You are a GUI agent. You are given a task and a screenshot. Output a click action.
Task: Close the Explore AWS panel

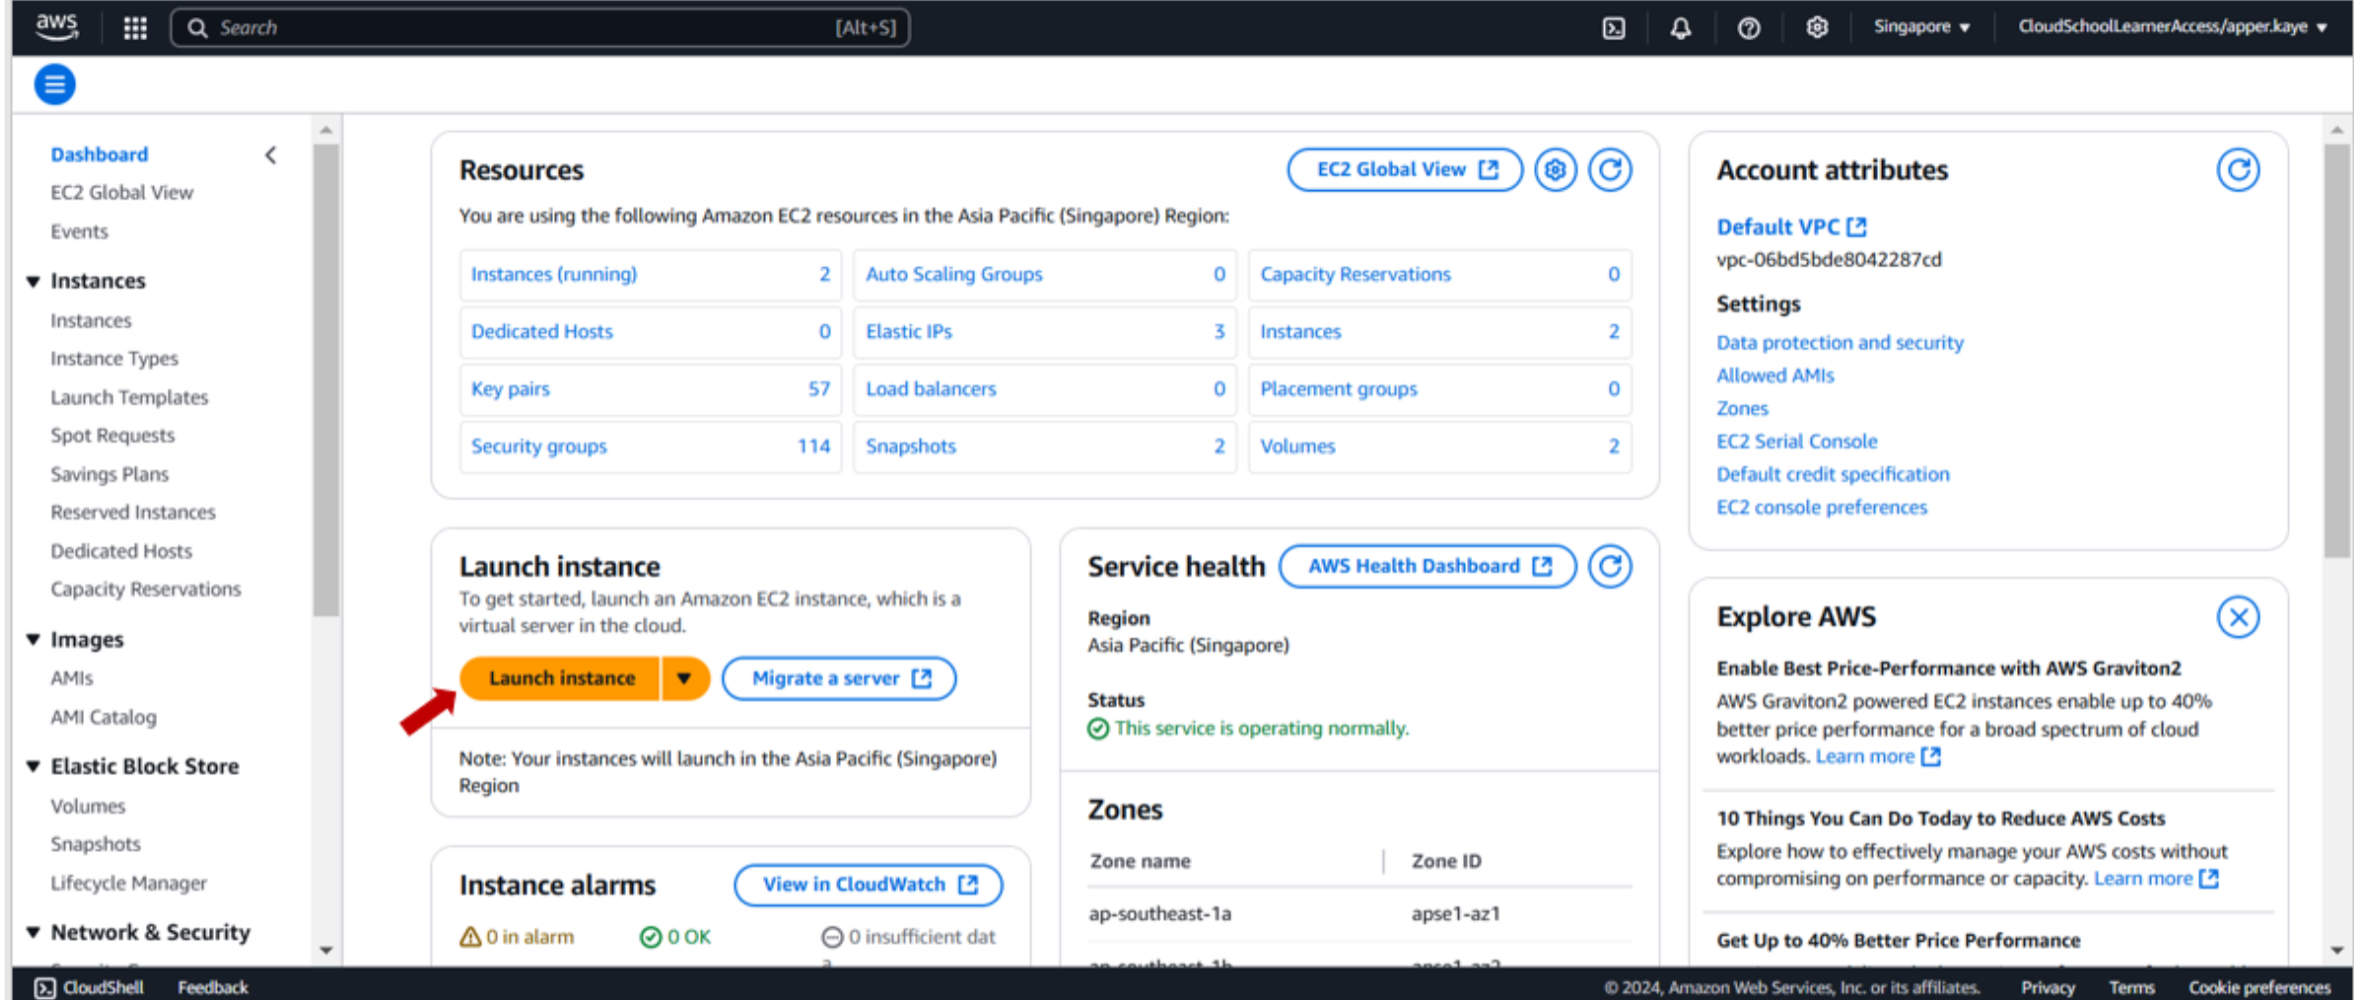[2238, 617]
